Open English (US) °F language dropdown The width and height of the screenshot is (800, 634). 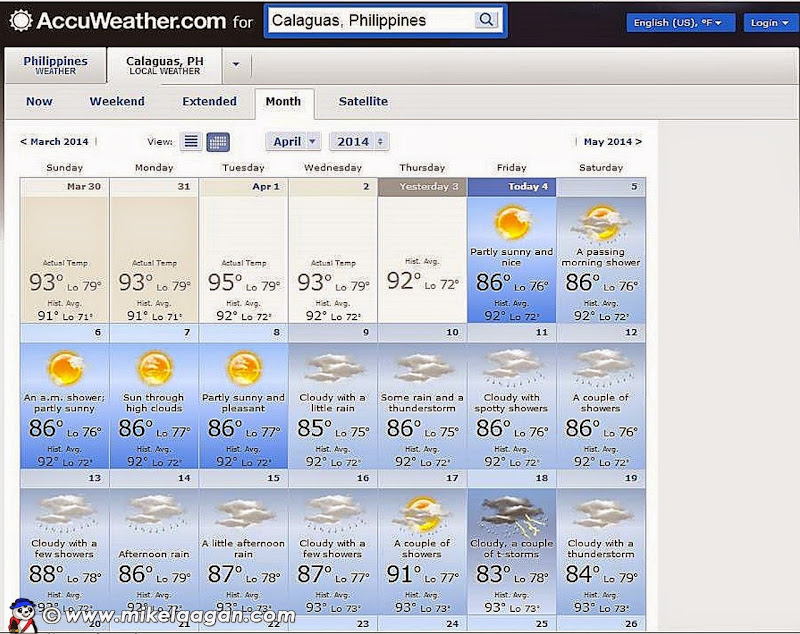tap(681, 23)
